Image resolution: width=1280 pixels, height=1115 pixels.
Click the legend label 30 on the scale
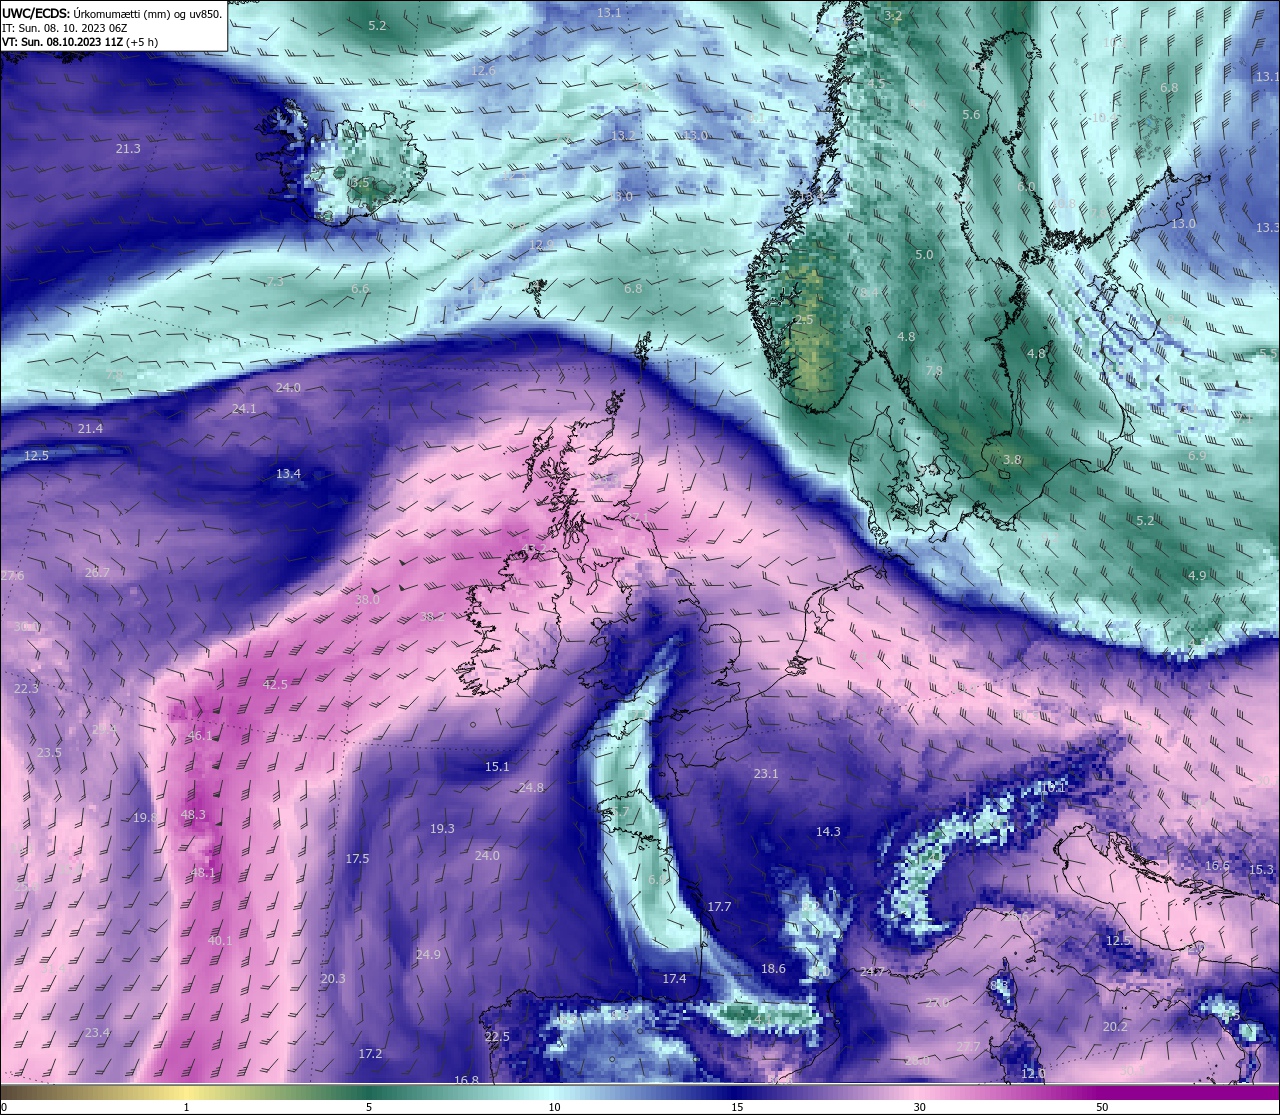tap(919, 1107)
